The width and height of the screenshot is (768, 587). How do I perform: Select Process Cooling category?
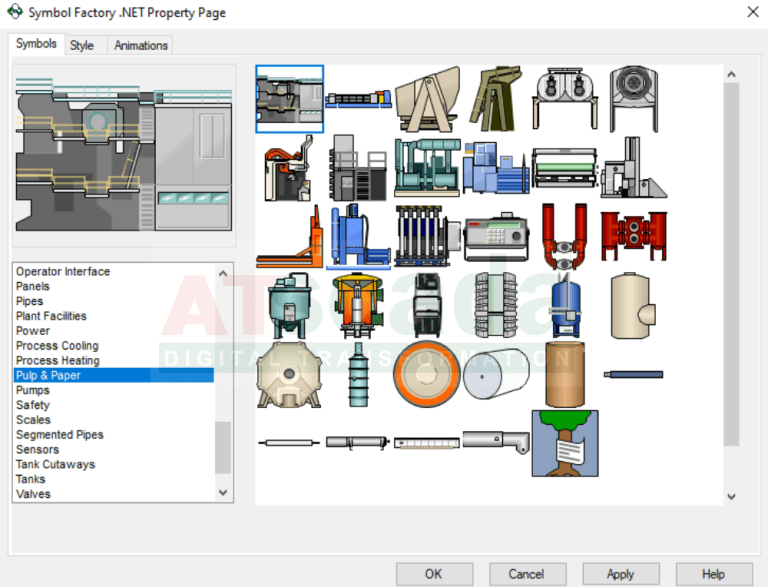coord(114,345)
